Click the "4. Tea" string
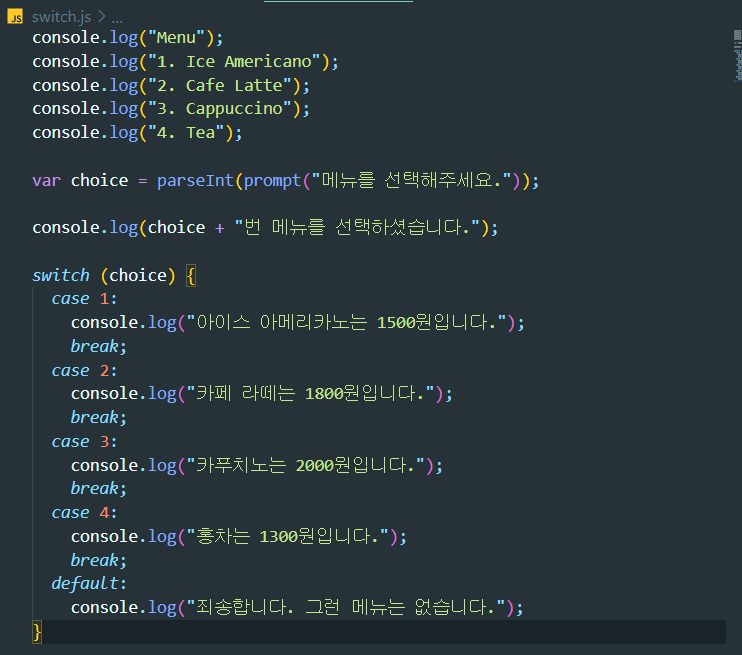This screenshot has width=742, height=655. click(186, 133)
